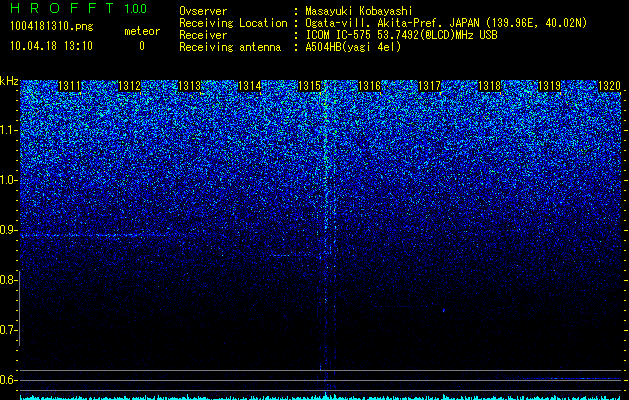
Task: Click the meteor count value 0
Action: tap(142, 46)
